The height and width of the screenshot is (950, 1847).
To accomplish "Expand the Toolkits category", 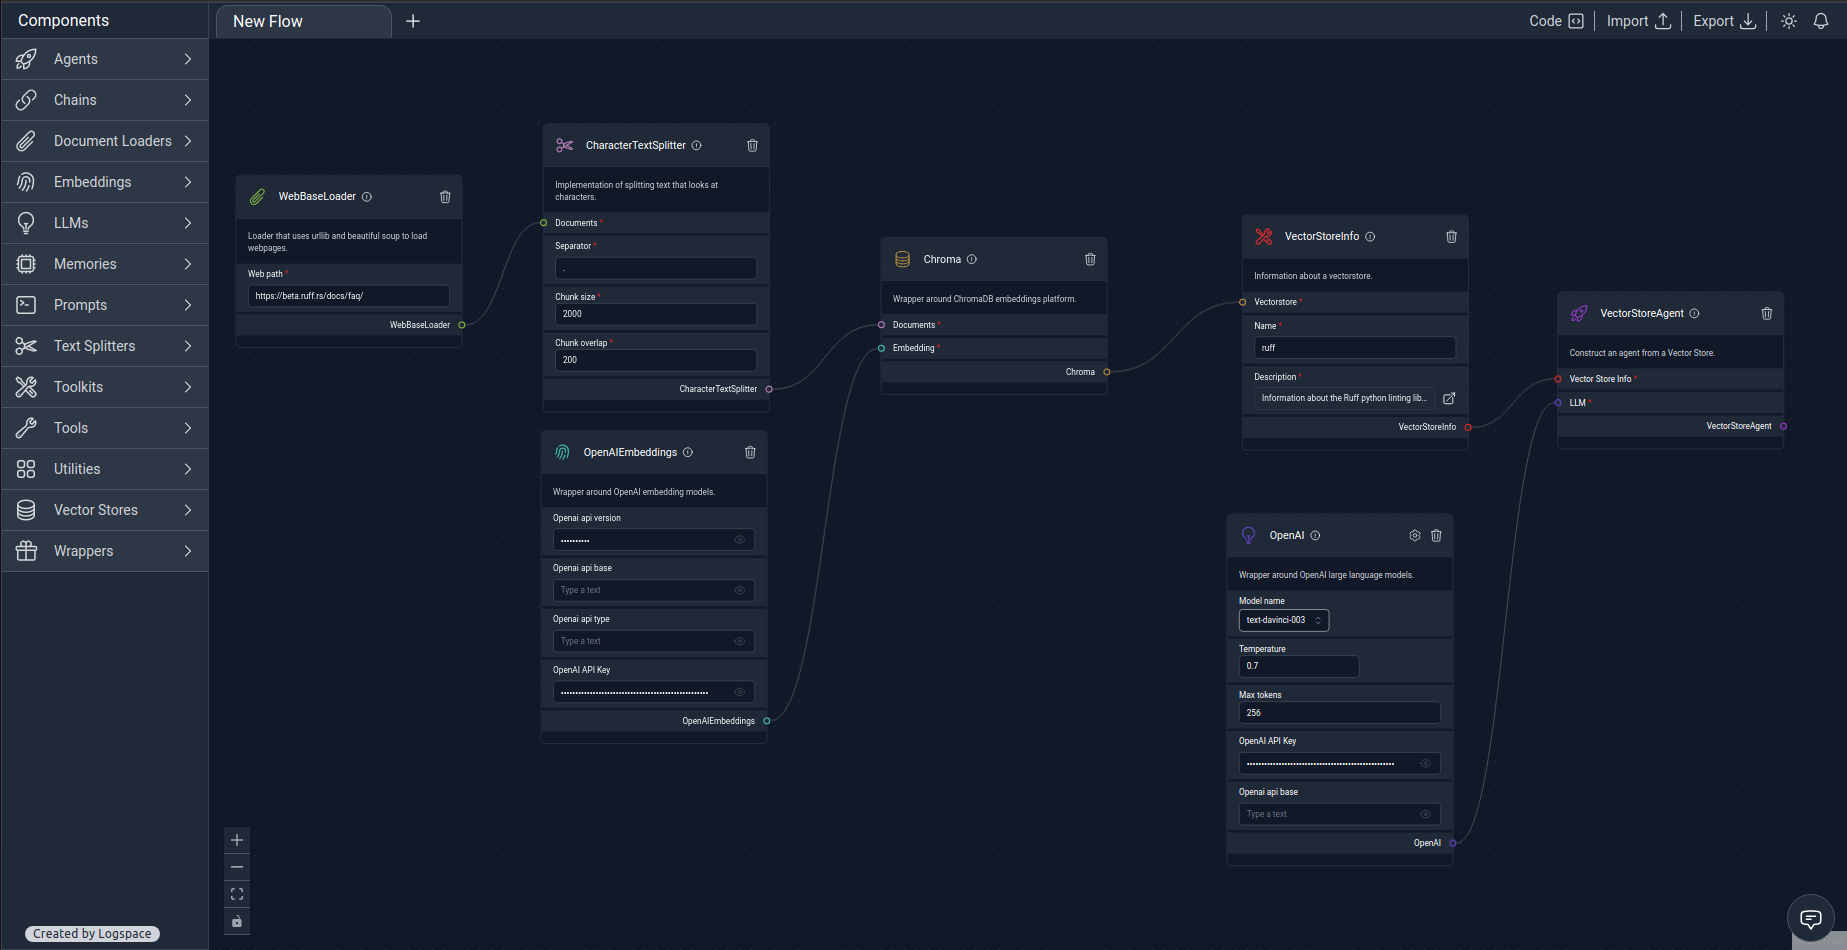I will pyautogui.click(x=105, y=387).
